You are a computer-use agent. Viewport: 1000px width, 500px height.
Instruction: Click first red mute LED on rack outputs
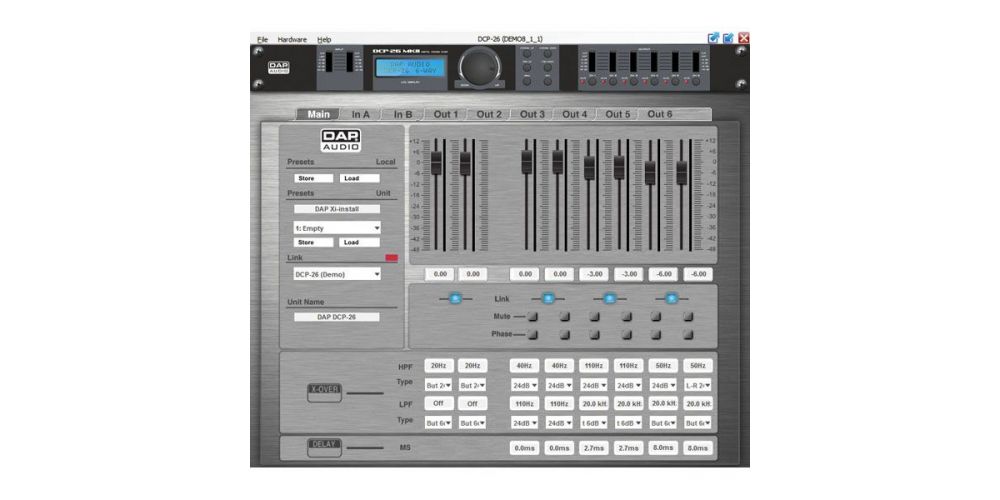(x=582, y=82)
